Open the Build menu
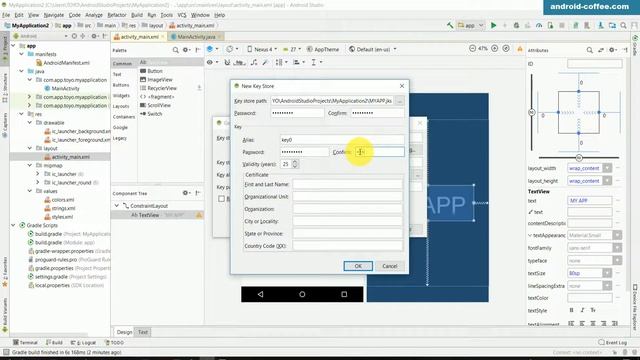Image resolution: width=640 pixels, height=360 pixels. tap(137, 15)
